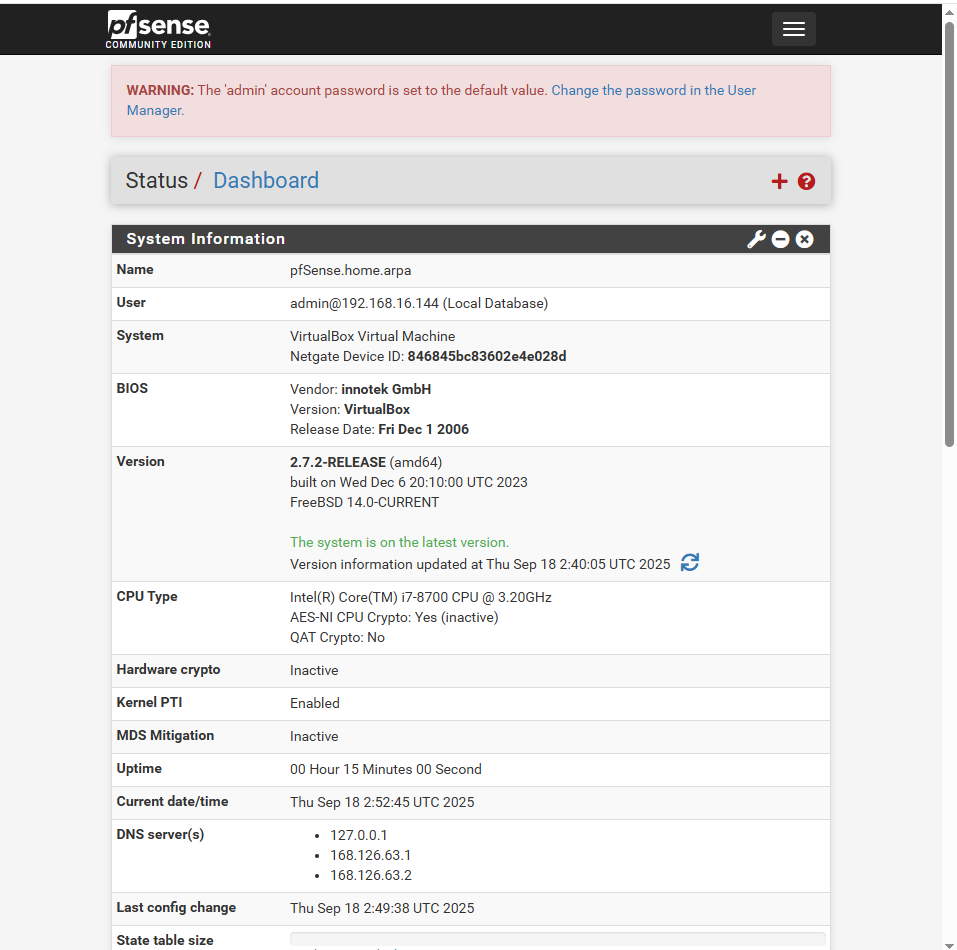
Task: Click the Kernel PTI Enabled value
Action: coord(314,704)
